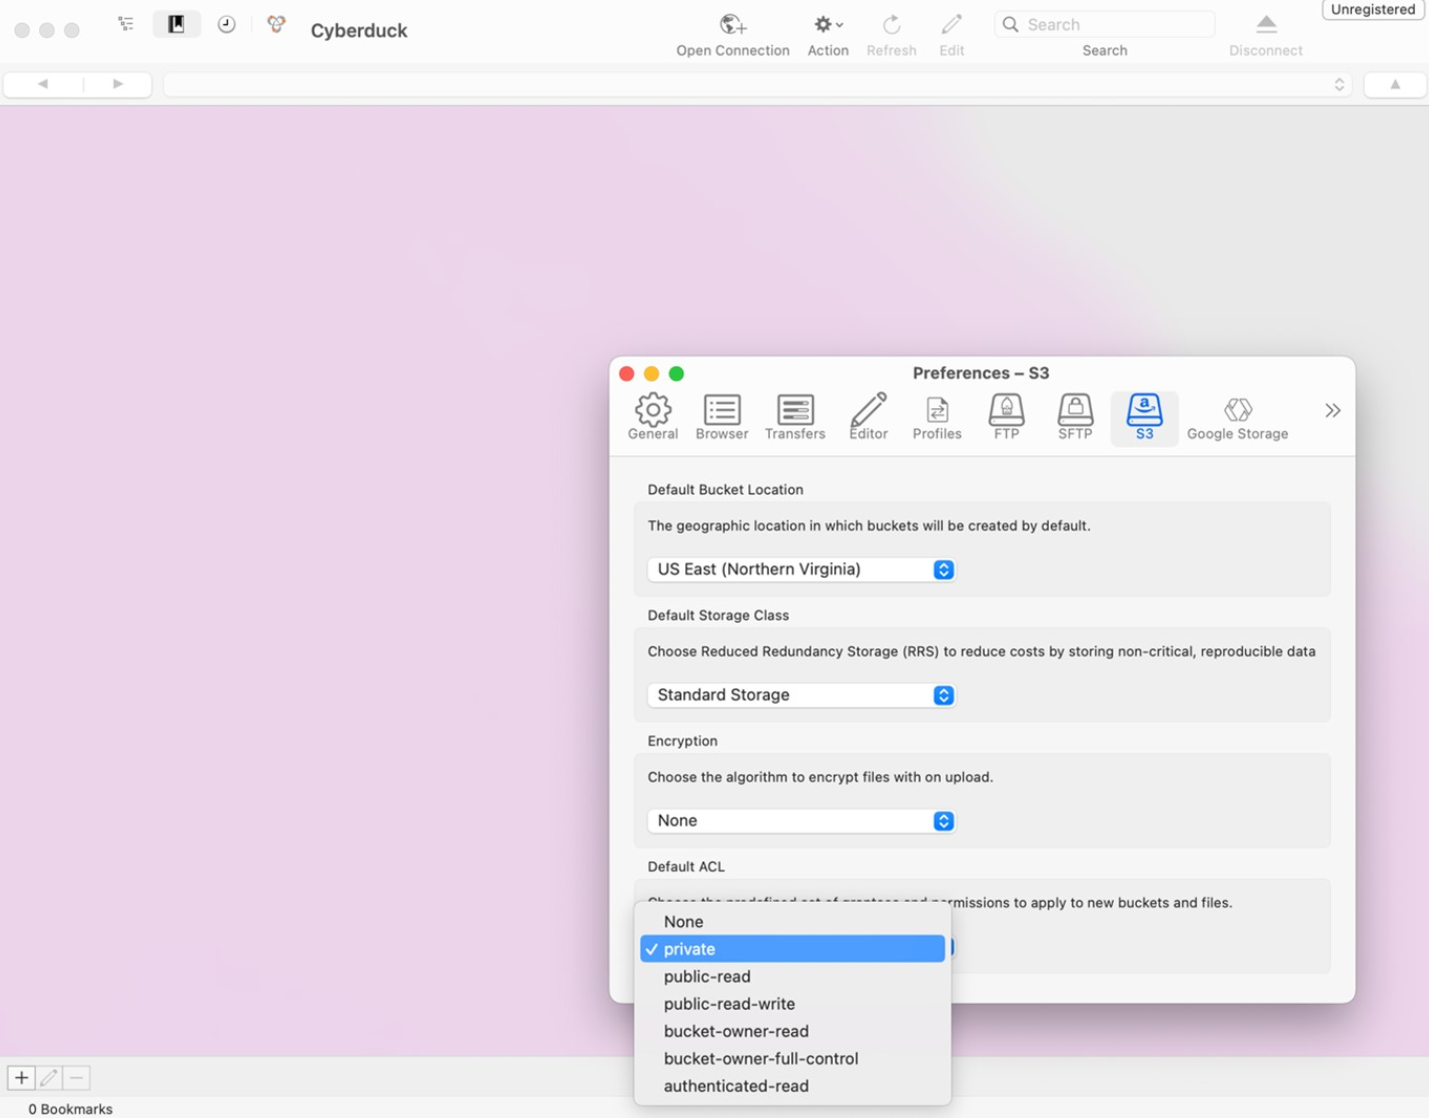Screen dimensions: 1429x1119
Task: Open Default Bucket Location dropdown
Action: [x=801, y=569]
